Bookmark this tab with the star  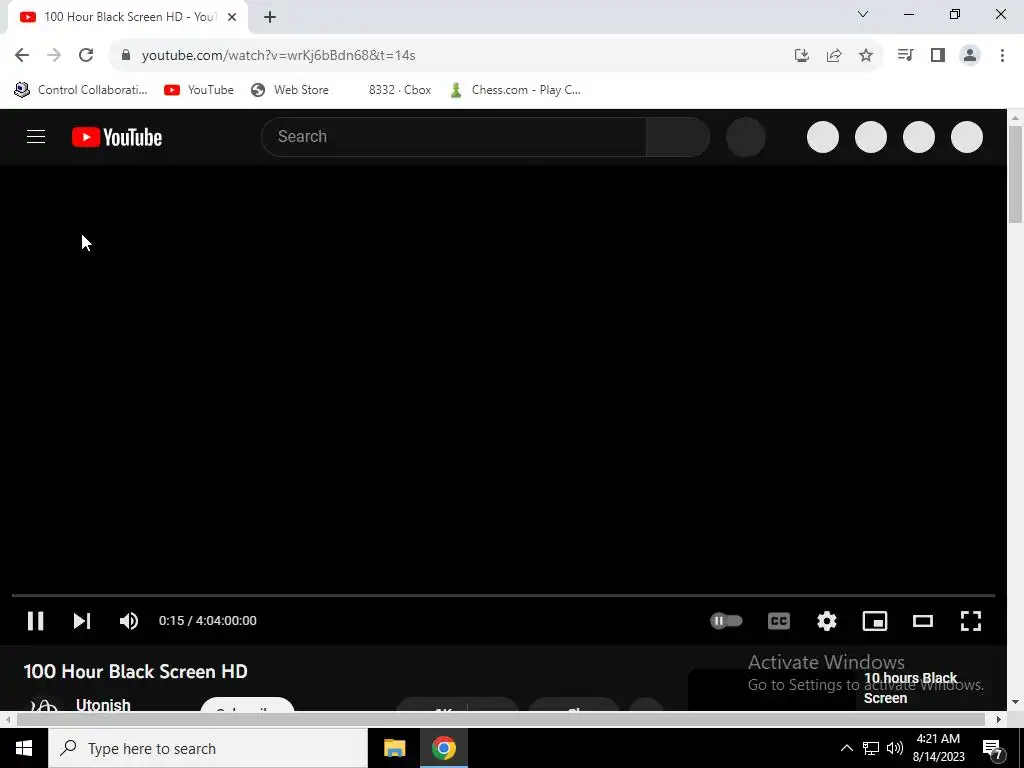click(866, 55)
